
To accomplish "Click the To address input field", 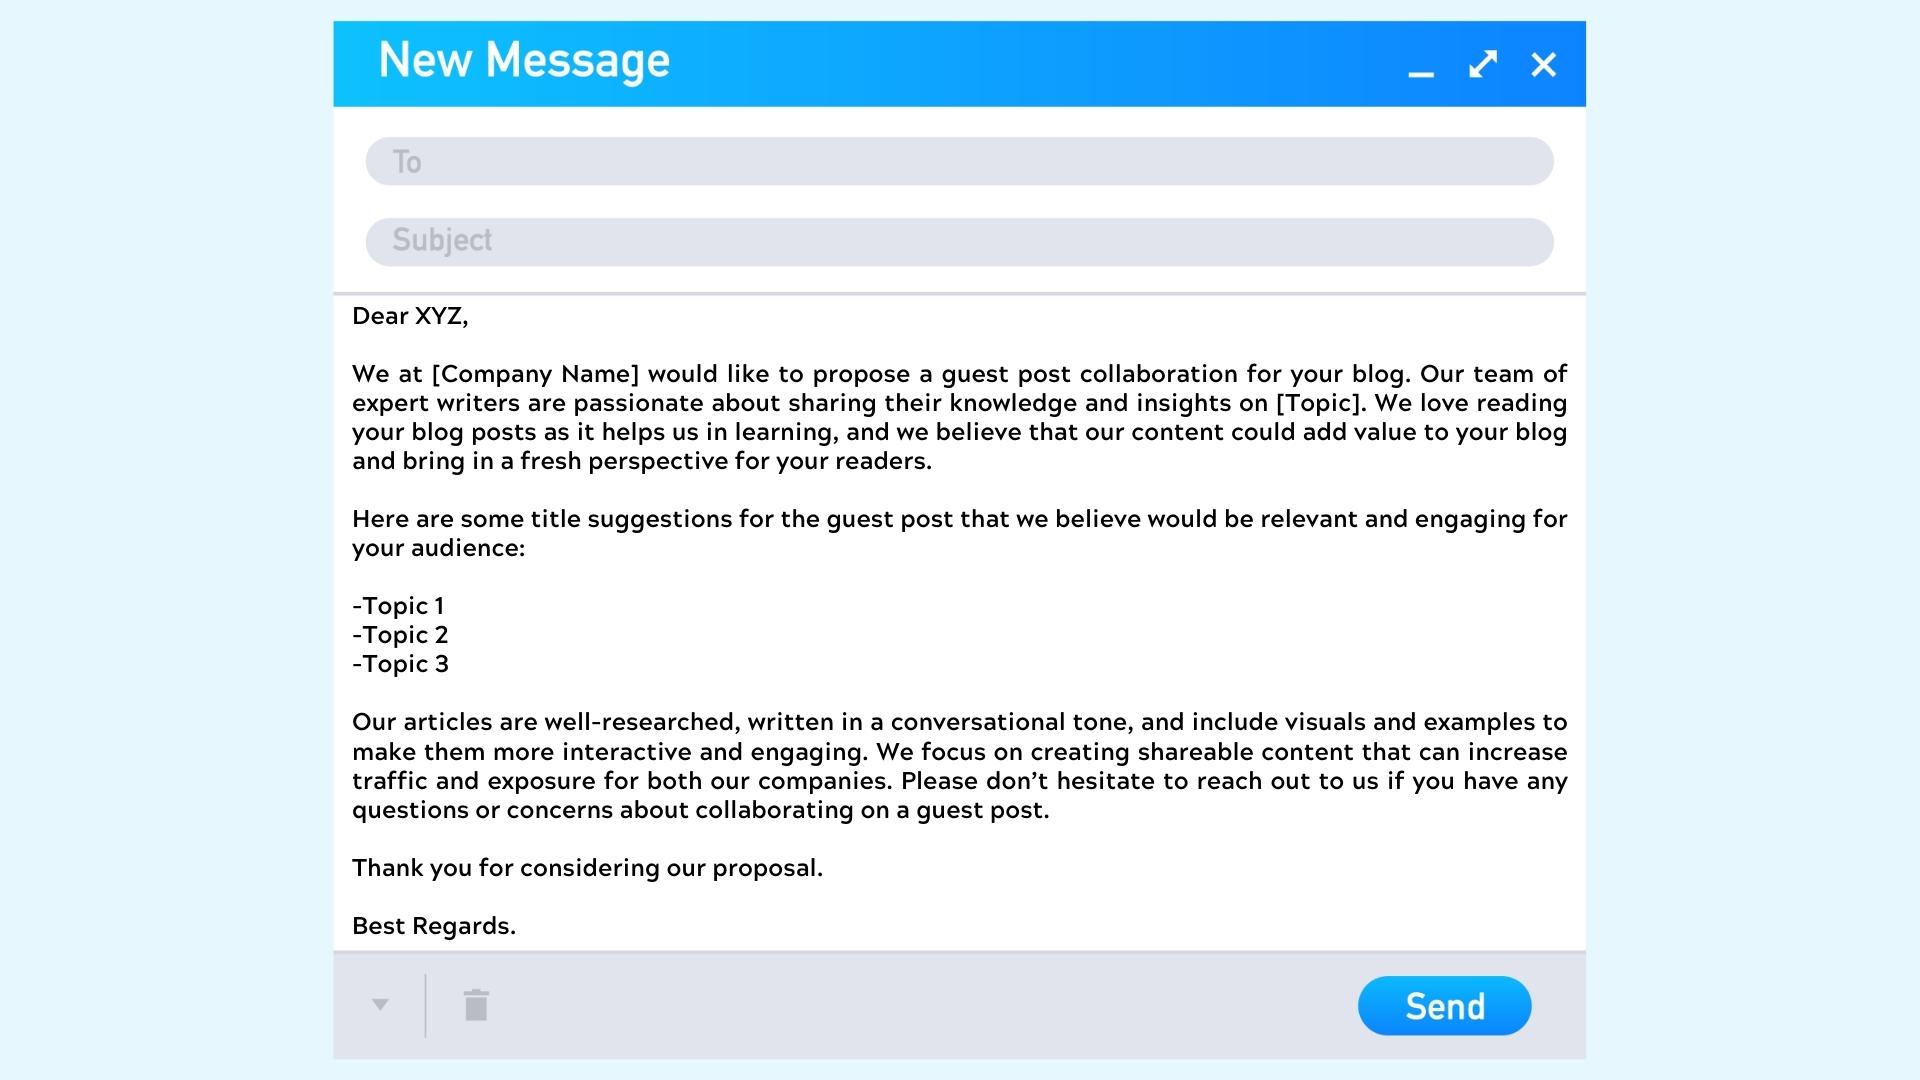I will point(960,161).
